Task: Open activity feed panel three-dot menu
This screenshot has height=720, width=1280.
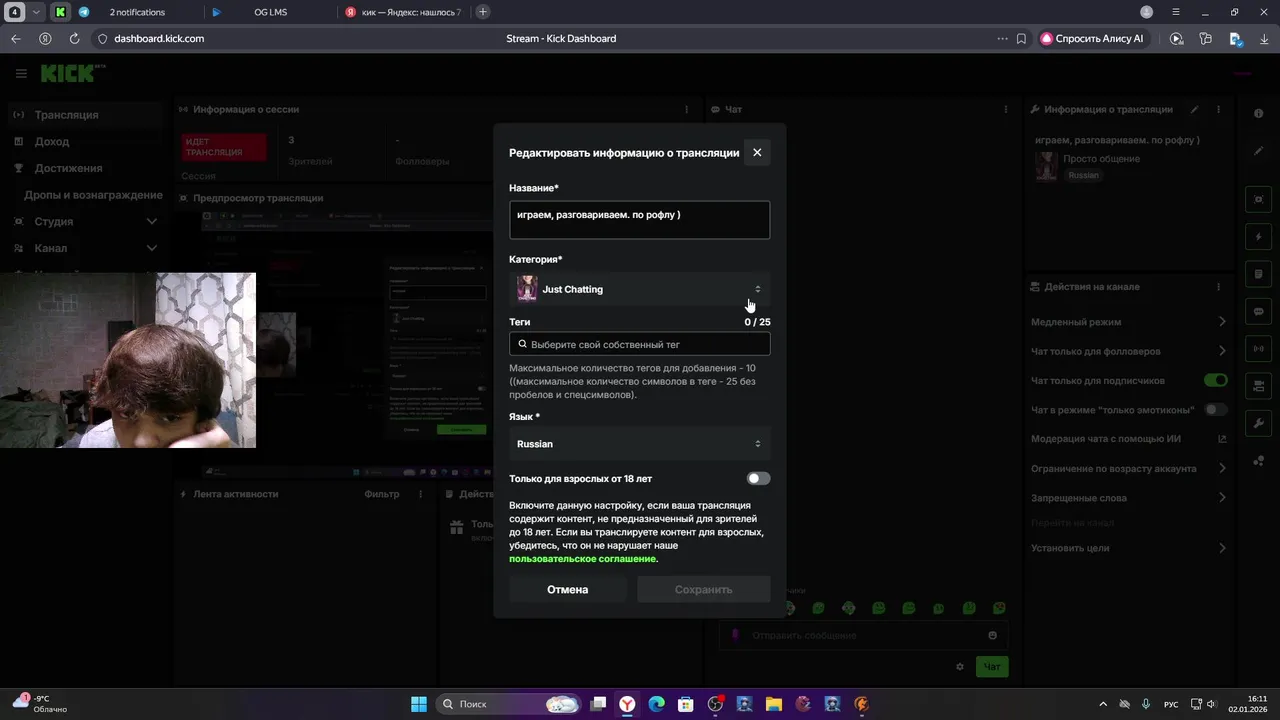Action: (x=423, y=494)
